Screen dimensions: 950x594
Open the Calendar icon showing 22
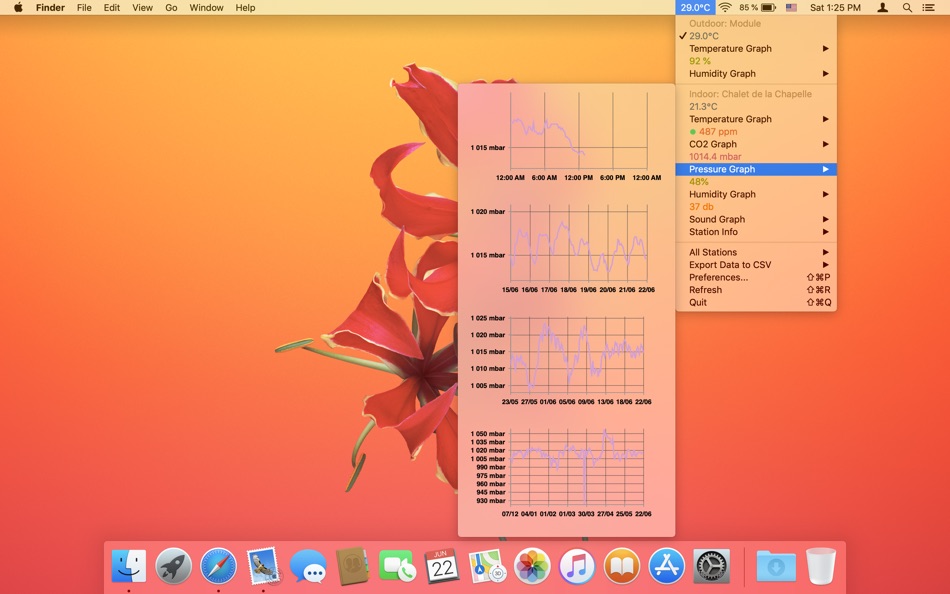tap(442, 566)
